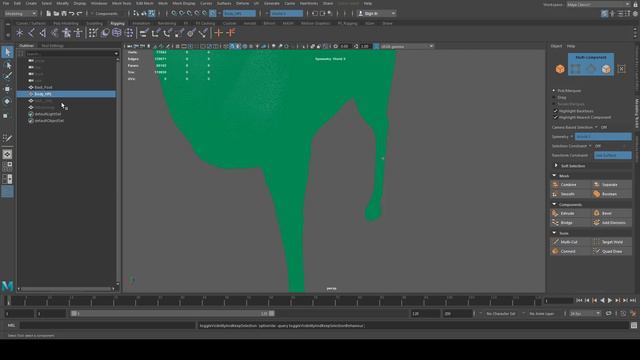Click the Create Locator shelf icon
The image size is (640, 360).
(x=20, y=33)
